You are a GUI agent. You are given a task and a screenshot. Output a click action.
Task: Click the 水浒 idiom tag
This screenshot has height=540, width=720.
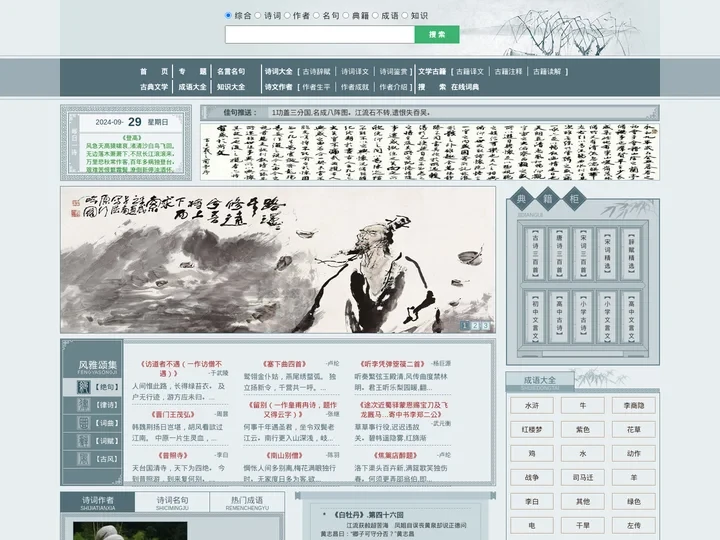tap(532, 405)
